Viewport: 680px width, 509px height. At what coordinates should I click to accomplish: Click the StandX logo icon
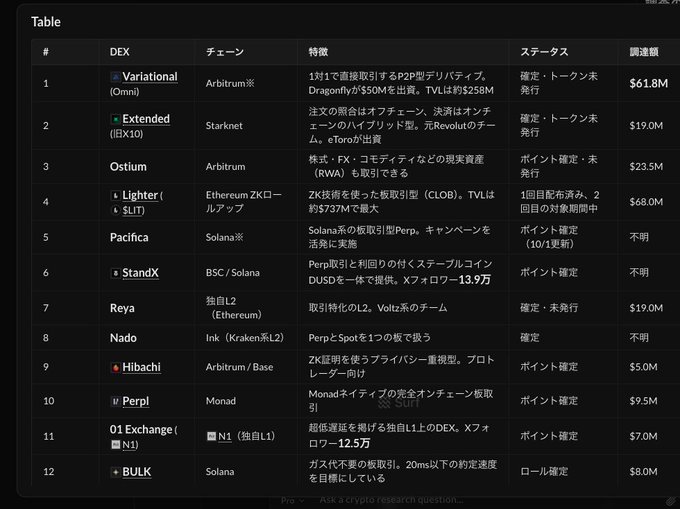pyautogui.click(x=115, y=273)
